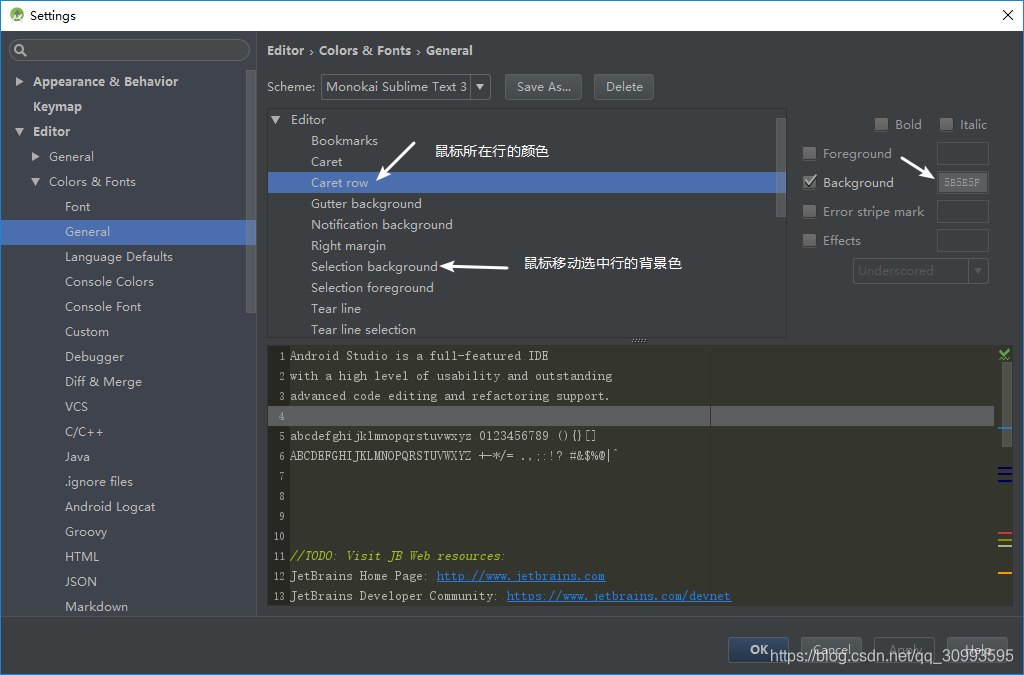Image resolution: width=1024 pixels, height=675 pixels.
Task: Enable the Error stripe mark checkbox
Action: point(809,212)
